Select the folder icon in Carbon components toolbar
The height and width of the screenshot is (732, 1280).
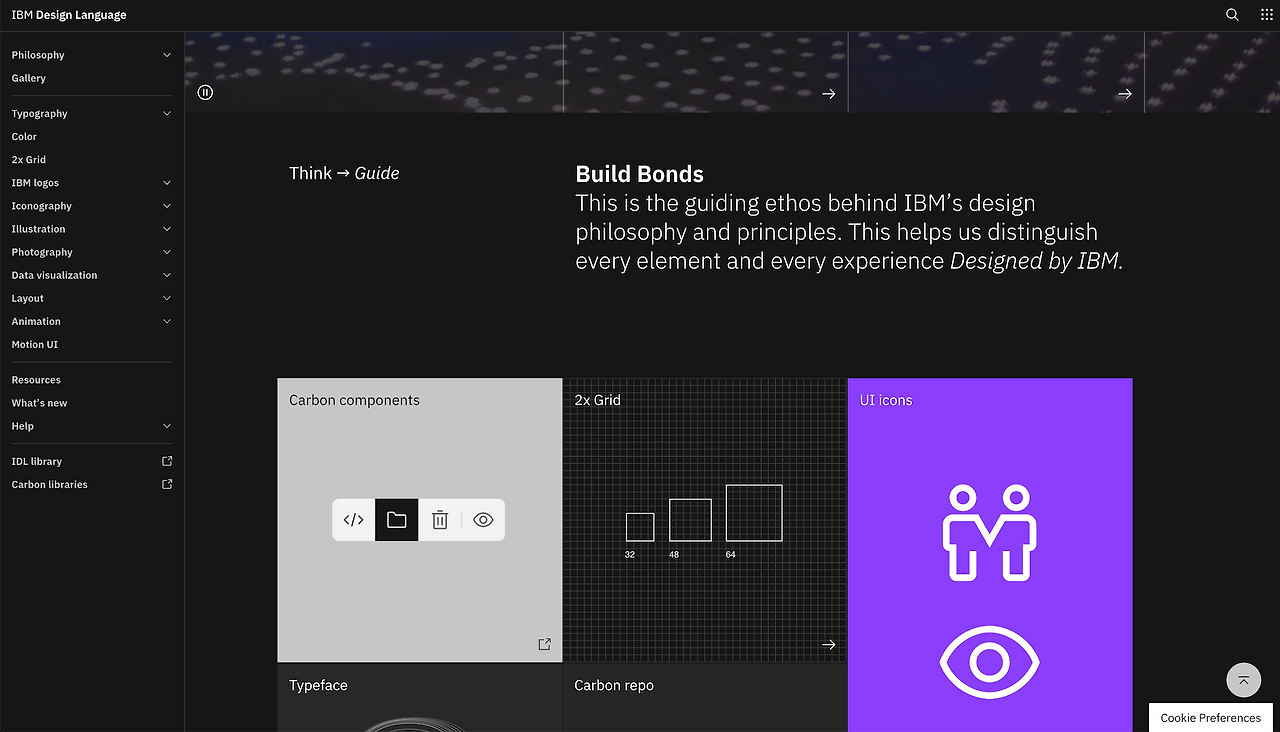pos(397,520)
